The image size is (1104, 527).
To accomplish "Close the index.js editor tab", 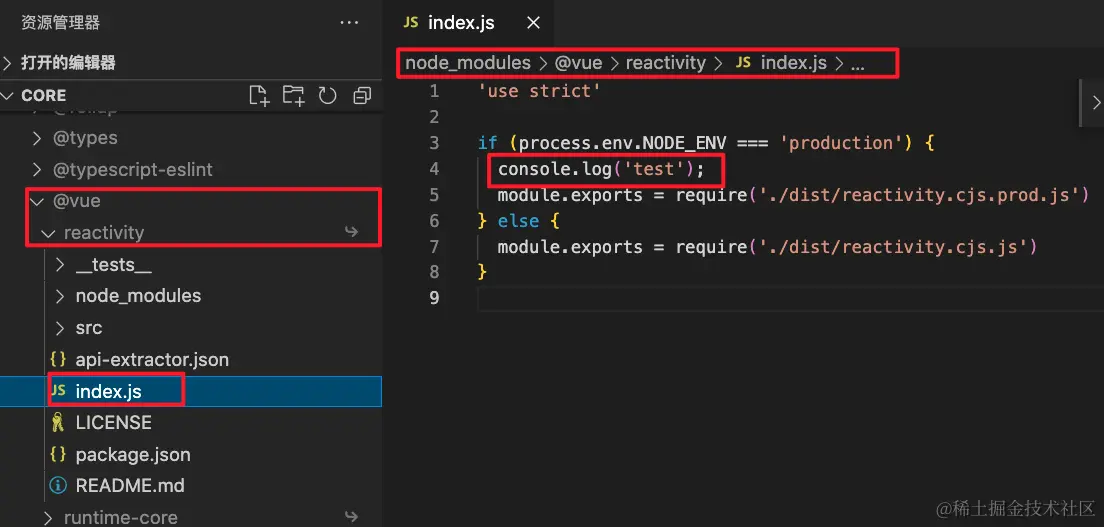I will [x=534, y=23].
